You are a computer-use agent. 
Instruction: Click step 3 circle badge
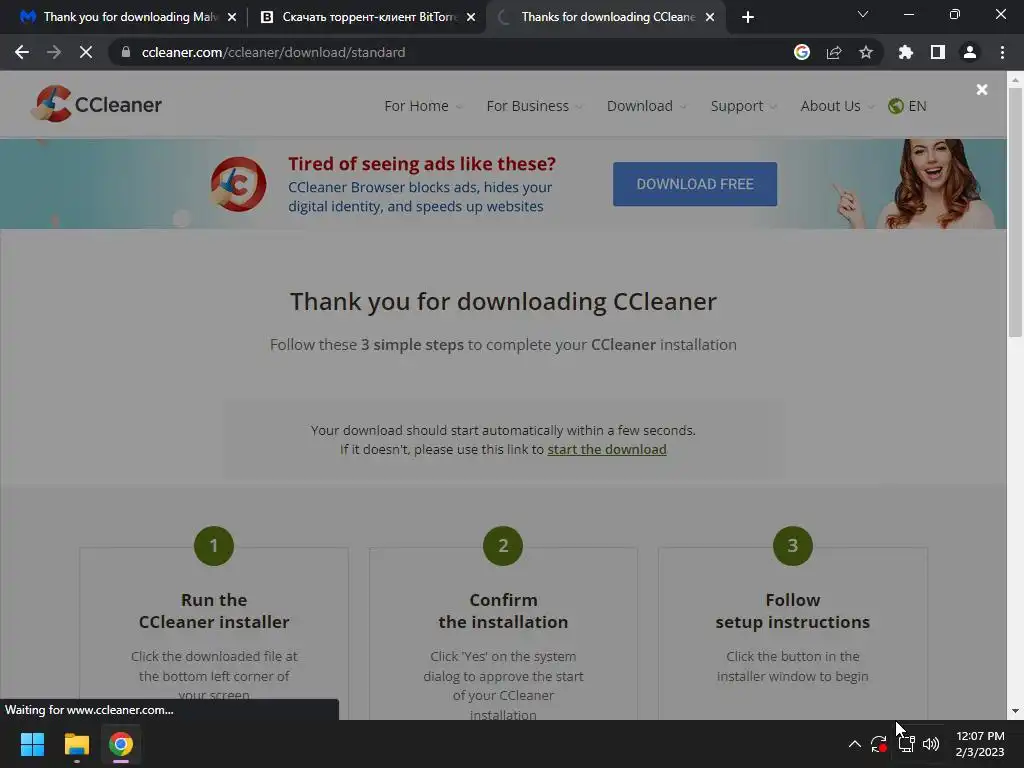pyautogui.click(x=792, y=545)
